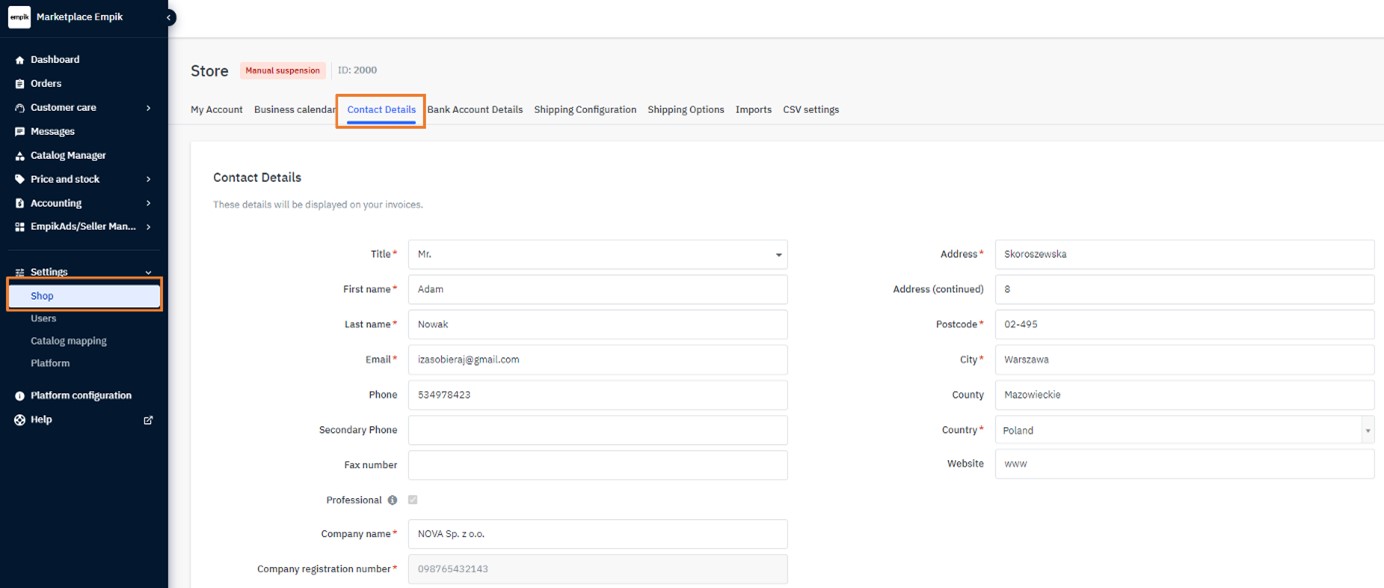Switch to Bank Account Details tab
Viewport: 1384px width, 588px height.
point(475,110)
